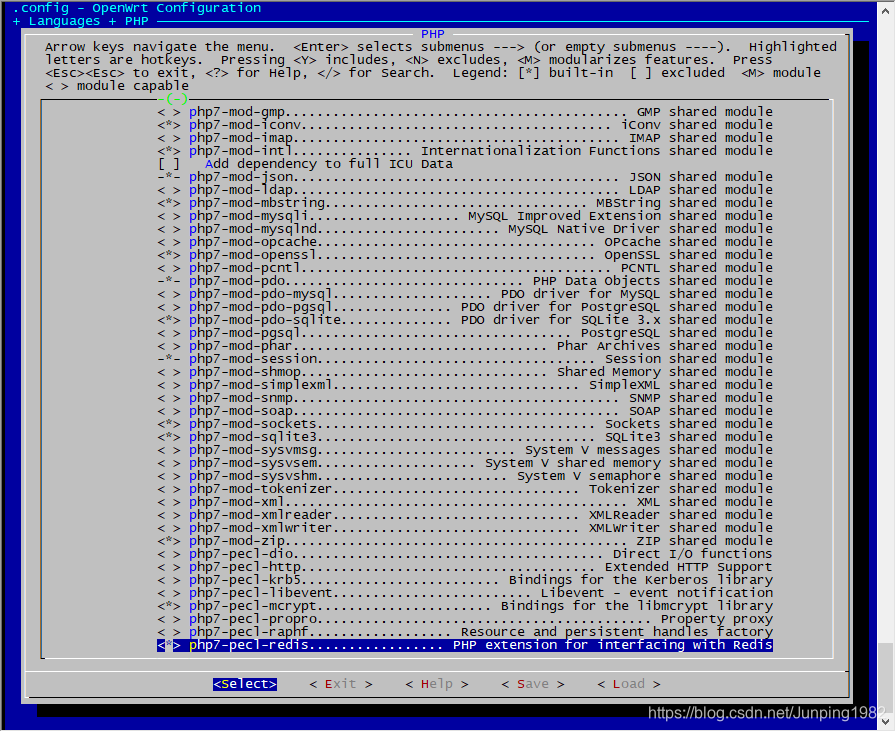Select the php7-mod-pdo-sqlite row
Image resolution: width=896 pixels, height=732 pixels.
pos(465,320)
